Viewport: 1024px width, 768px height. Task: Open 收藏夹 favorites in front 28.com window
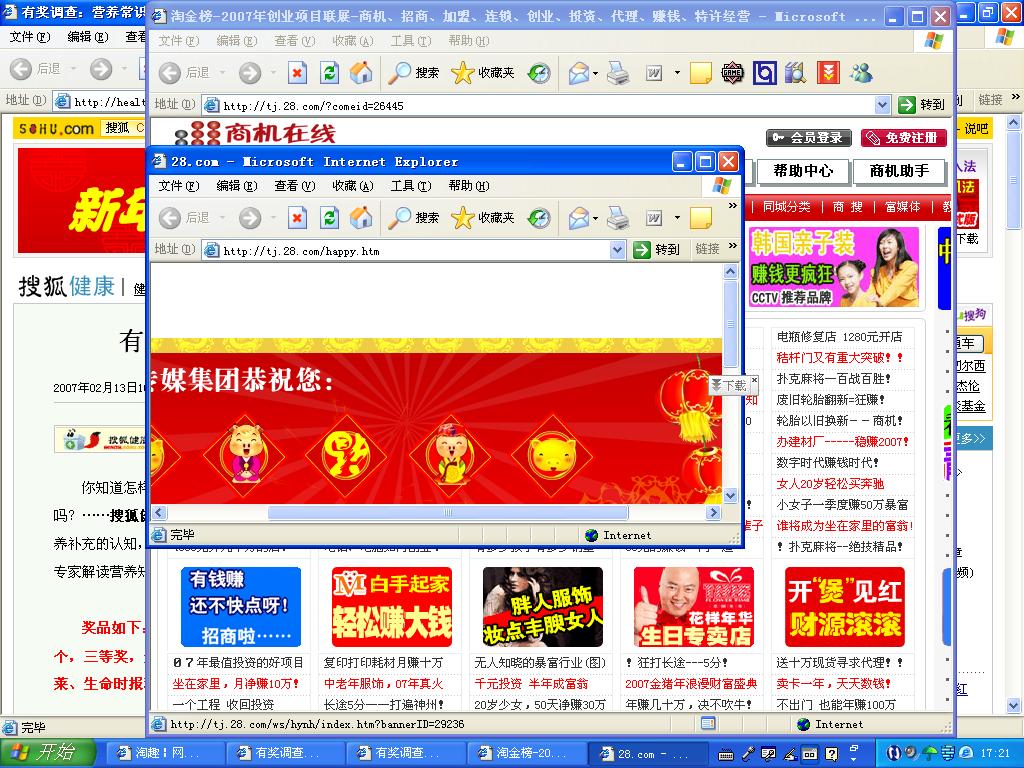pos(483,217)
